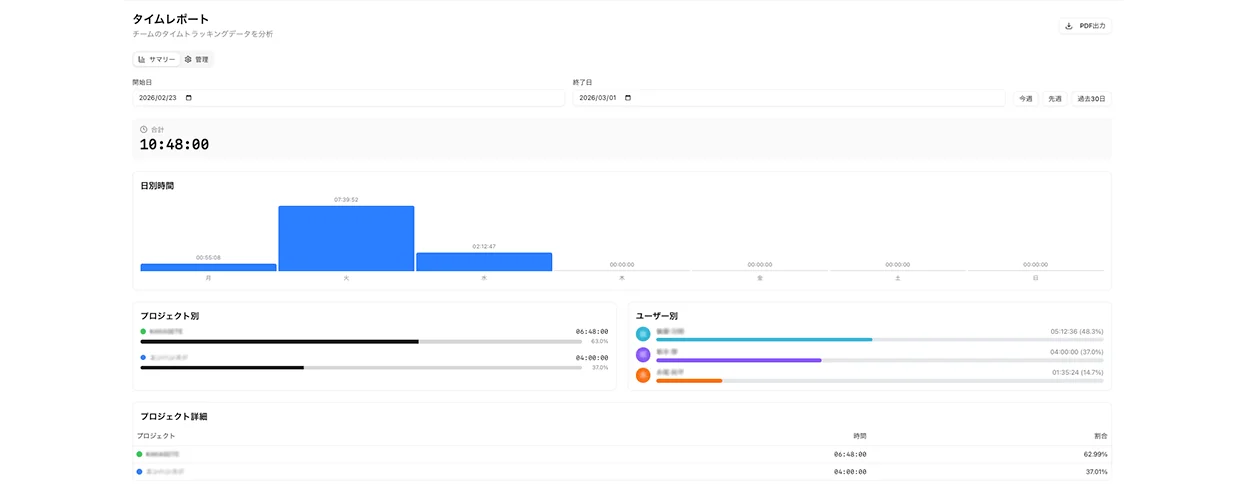Open the calendar picker for 終了日
Image resolution: width=1233 pixels, height=491 pixels.
coord(628,98)
